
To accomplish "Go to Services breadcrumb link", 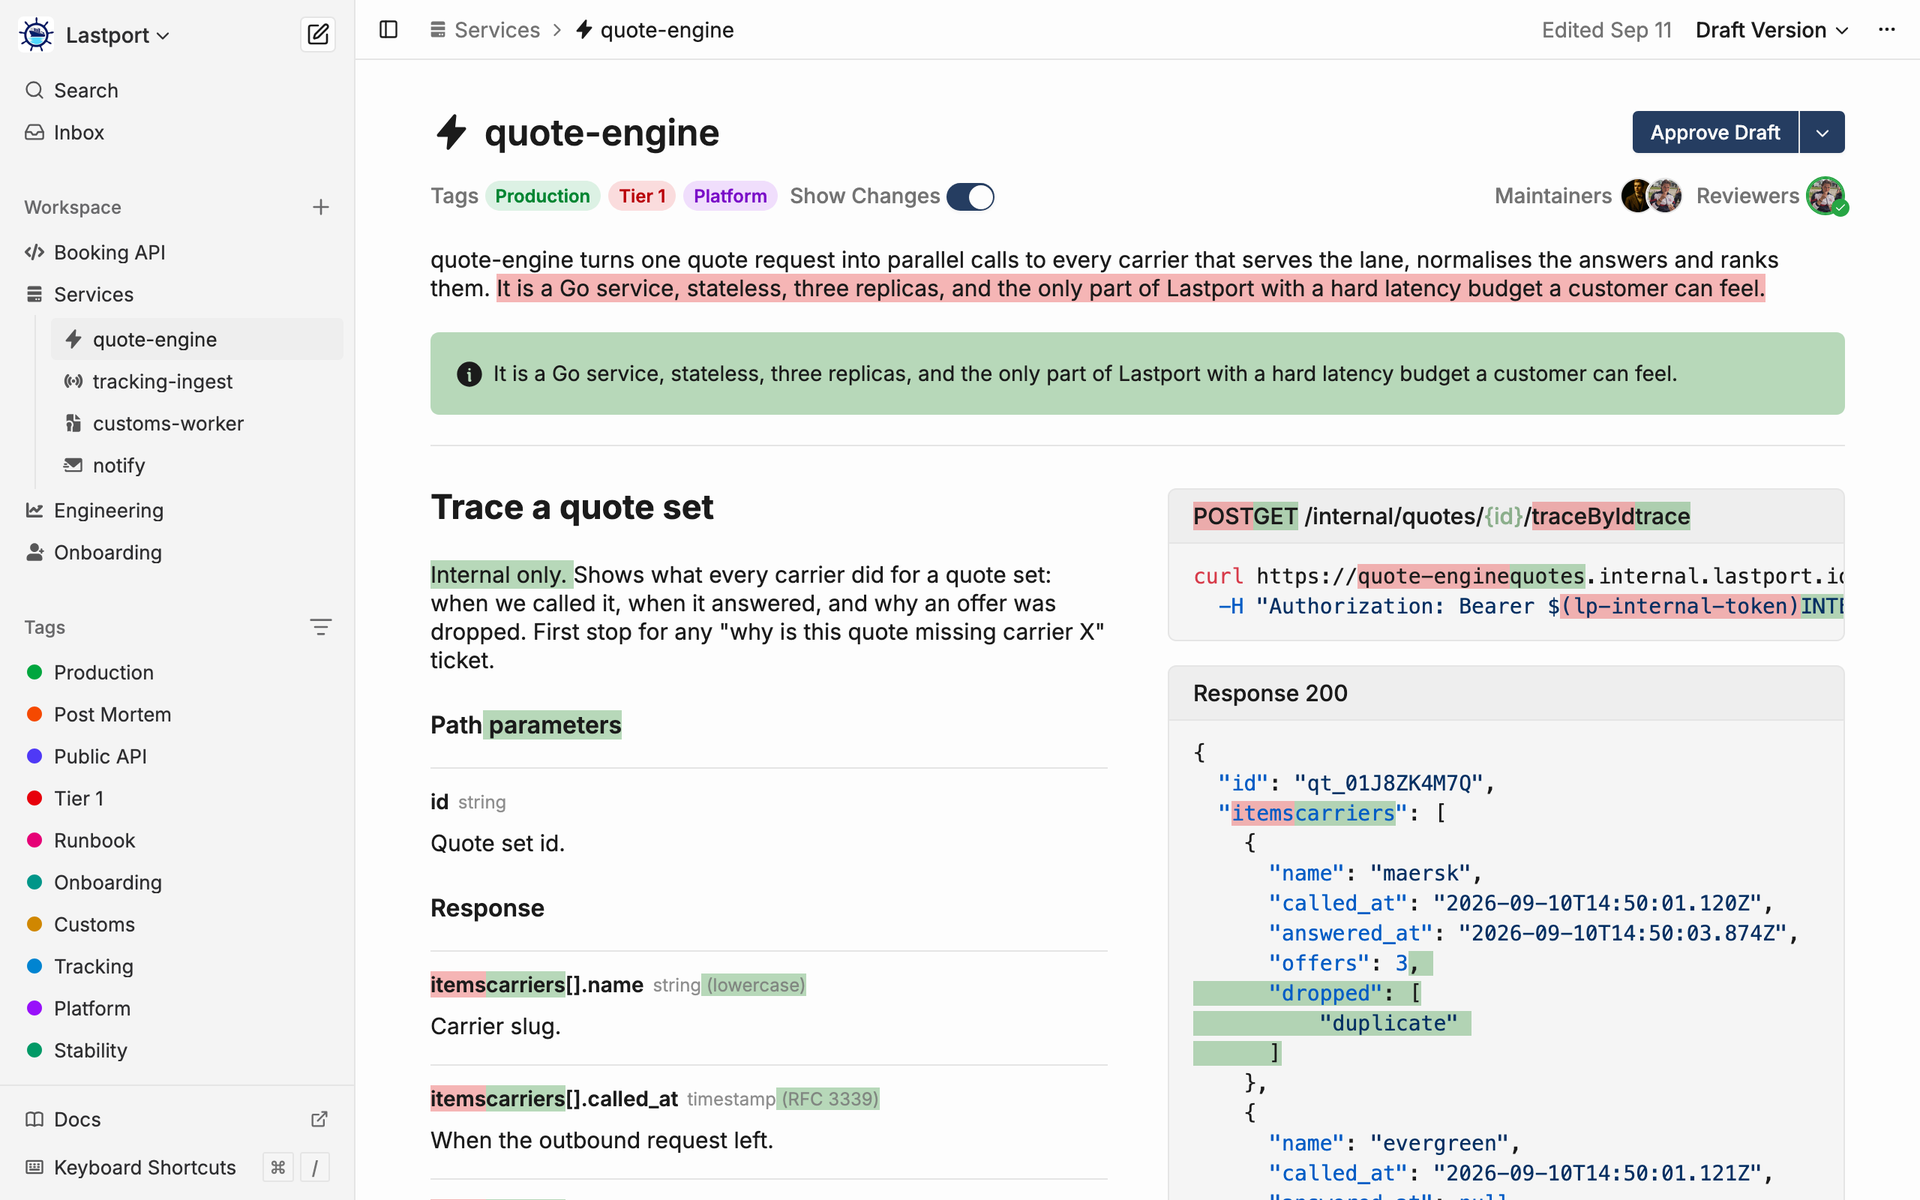I will point(485,30).
